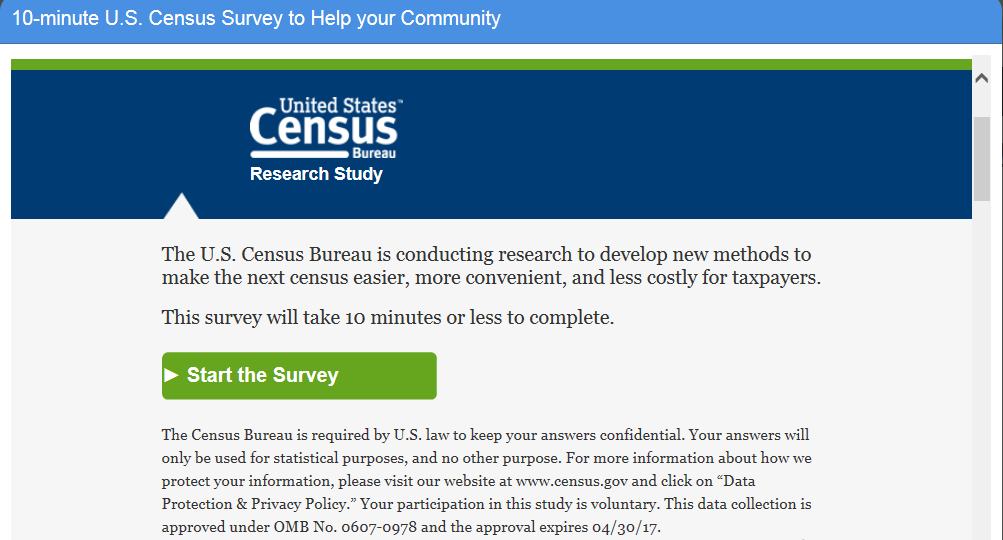Click the play arrow on Start the Survey

pyautogui.click(x=171, y=375)
